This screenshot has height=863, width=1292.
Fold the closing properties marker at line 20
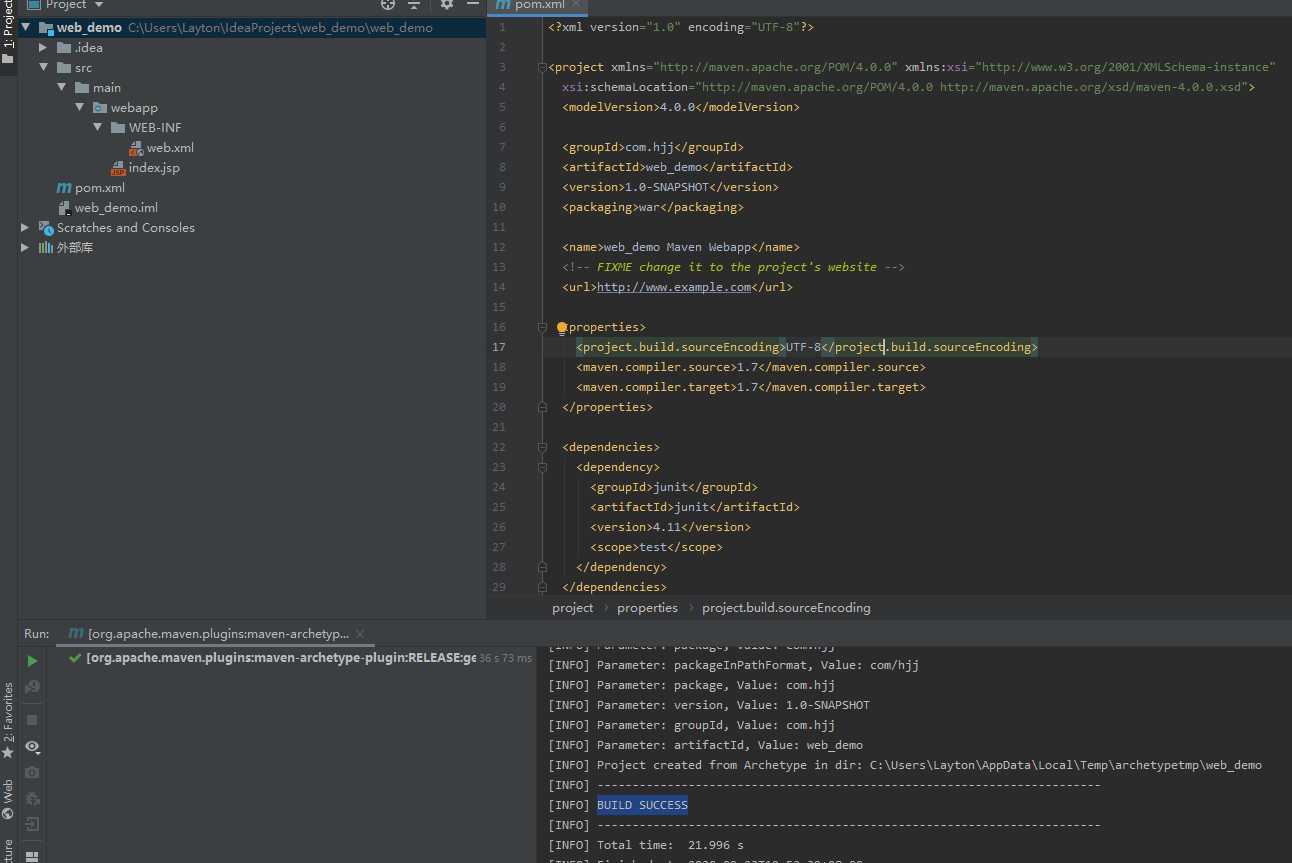click(542, 407)
